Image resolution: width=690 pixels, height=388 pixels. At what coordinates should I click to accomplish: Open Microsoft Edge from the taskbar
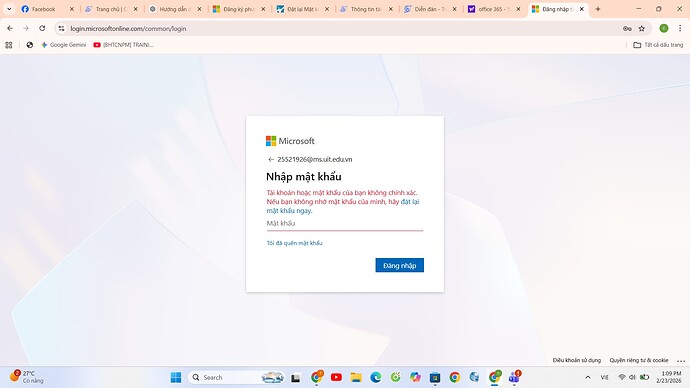[376, 377]
